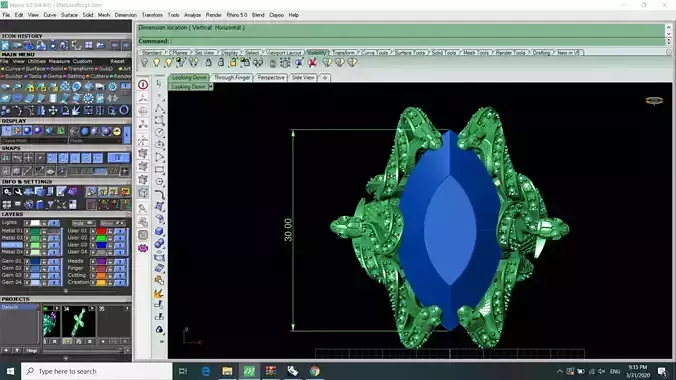This screenshot has height=380, width=676.
Task: Click the red User 01 layer color swatch
Action: [101, 232]
